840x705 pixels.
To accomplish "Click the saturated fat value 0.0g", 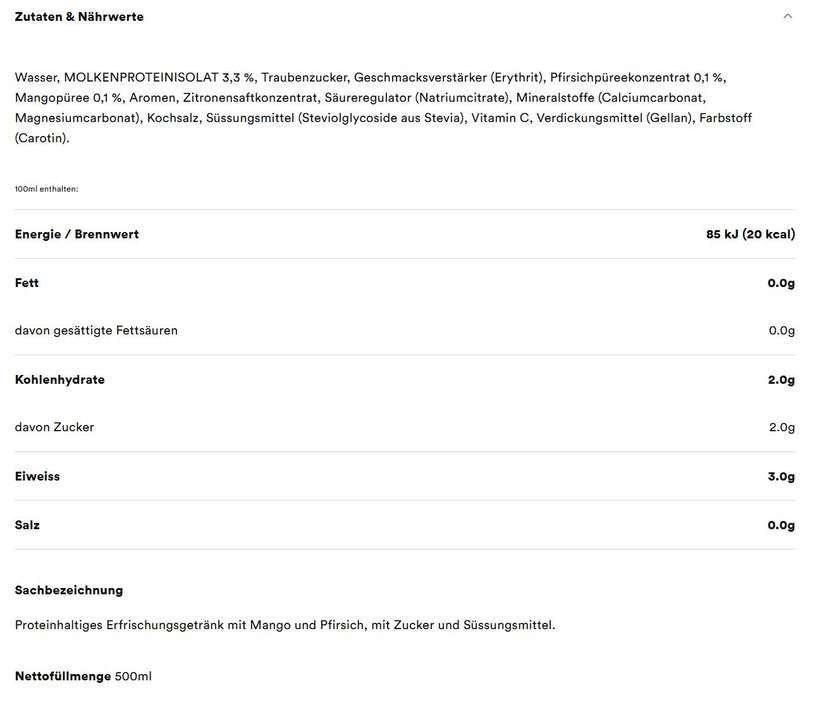I will (782, 331).
